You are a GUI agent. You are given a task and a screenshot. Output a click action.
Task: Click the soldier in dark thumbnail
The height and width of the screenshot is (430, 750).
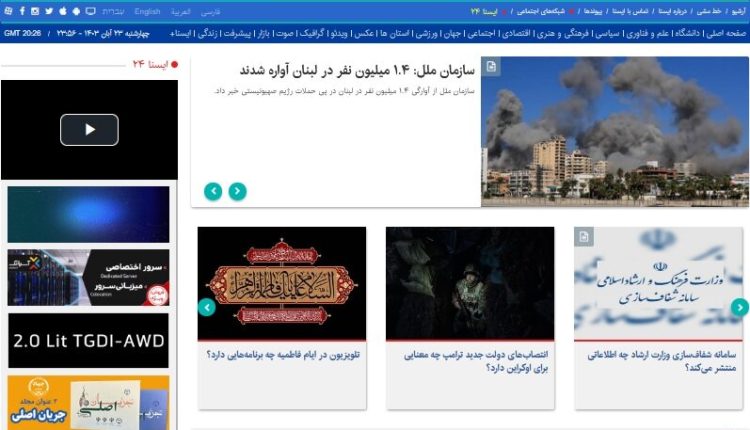[470, 283]
